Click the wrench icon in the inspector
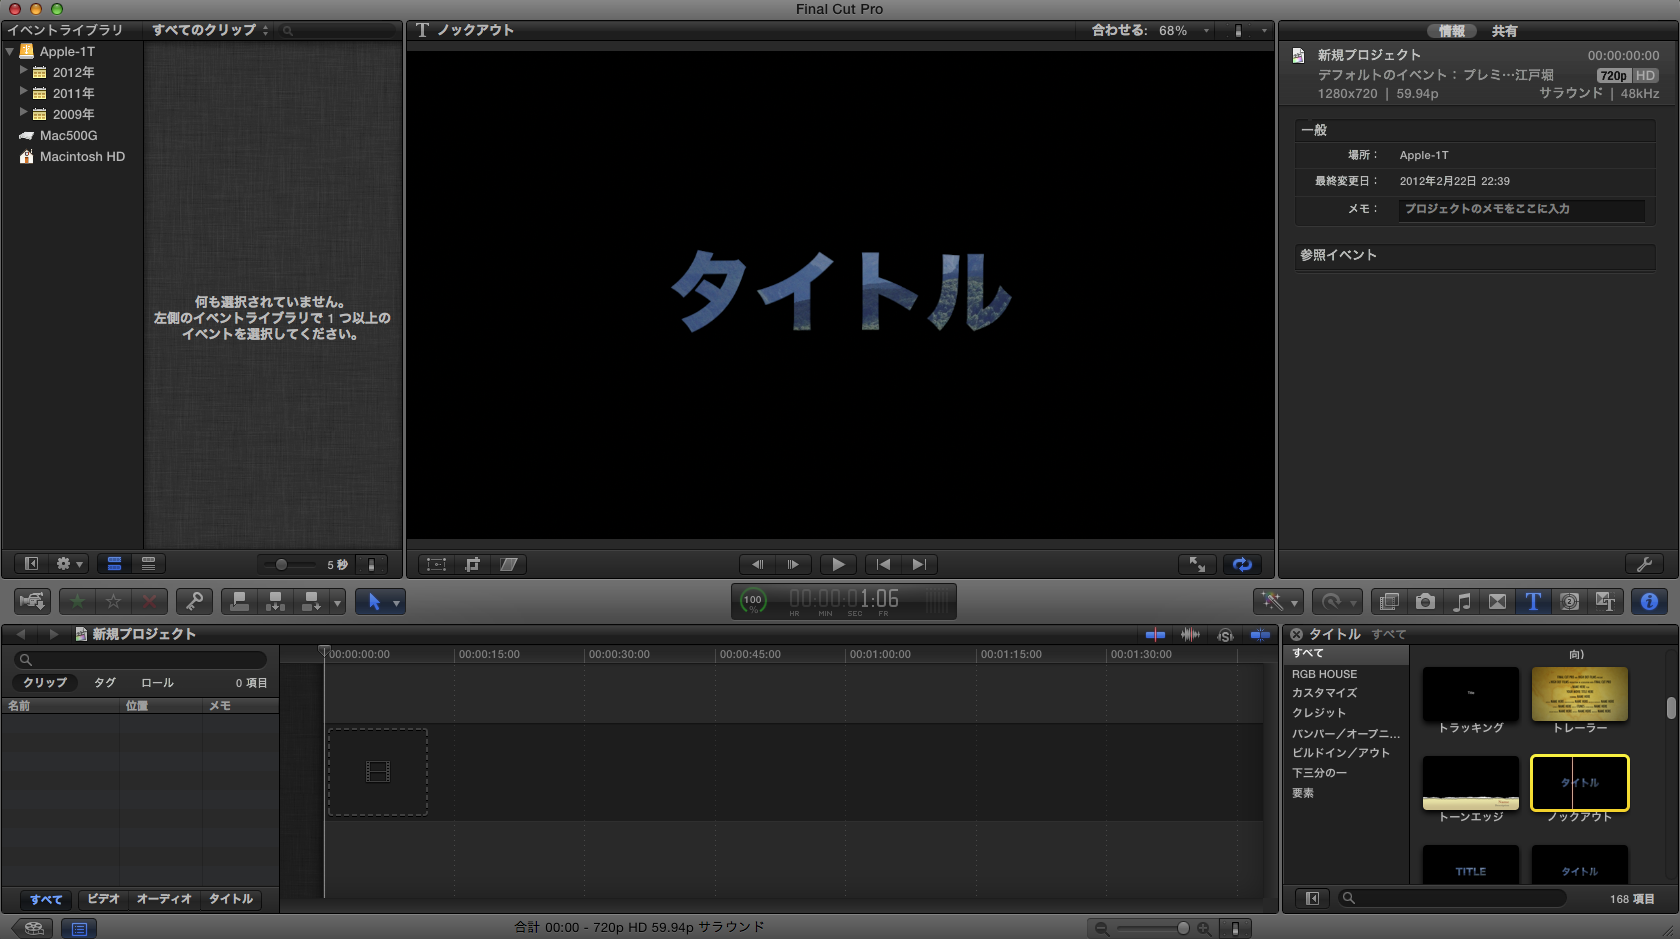The width and height of the screenshot is (1680, 939). point(1644,564)
